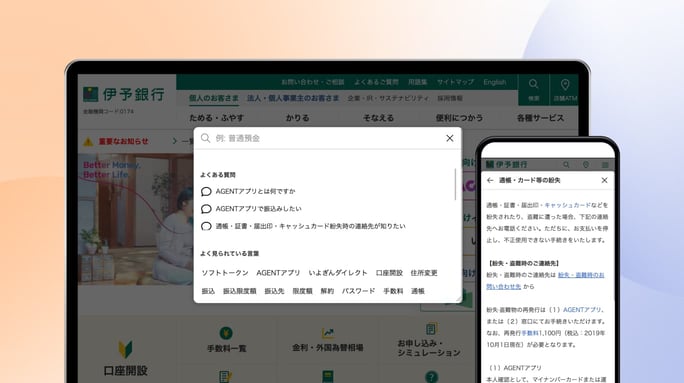684x383 pixels.
Task: Select the keyword 振込
Action: pos(208,291)
